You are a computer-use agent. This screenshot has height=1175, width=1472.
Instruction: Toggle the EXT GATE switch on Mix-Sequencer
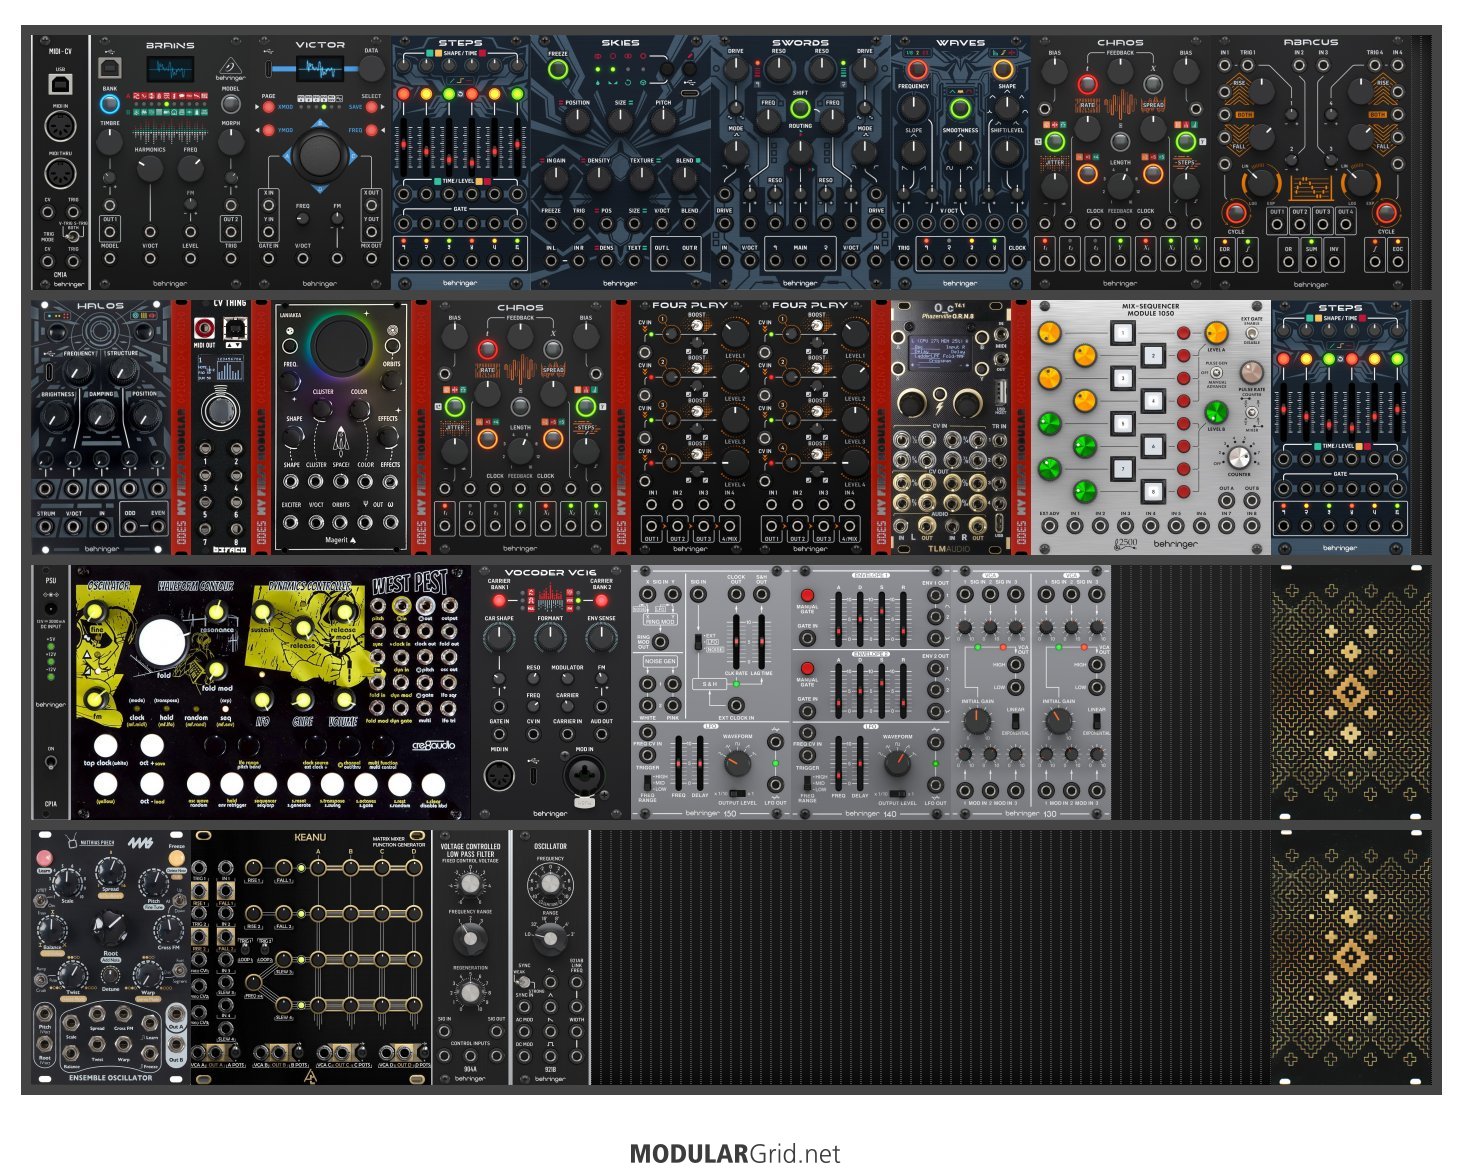(x=1251, y=333)
